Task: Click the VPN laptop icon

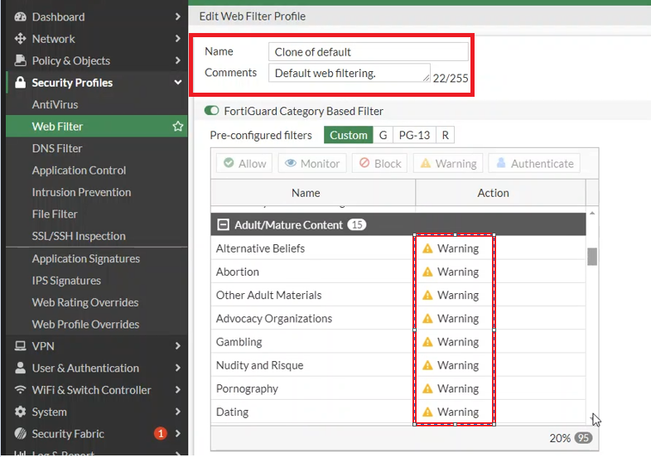Action: click(x=20, y=345)
